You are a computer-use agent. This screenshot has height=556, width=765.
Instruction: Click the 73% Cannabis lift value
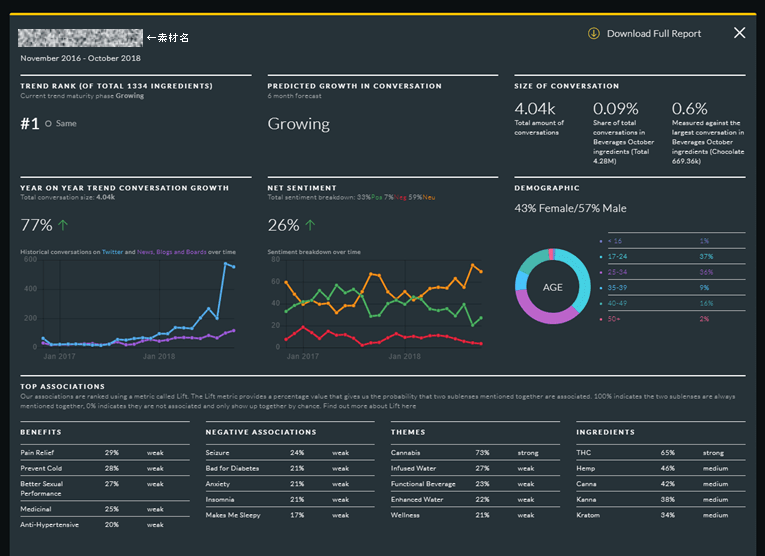point(482,453)
